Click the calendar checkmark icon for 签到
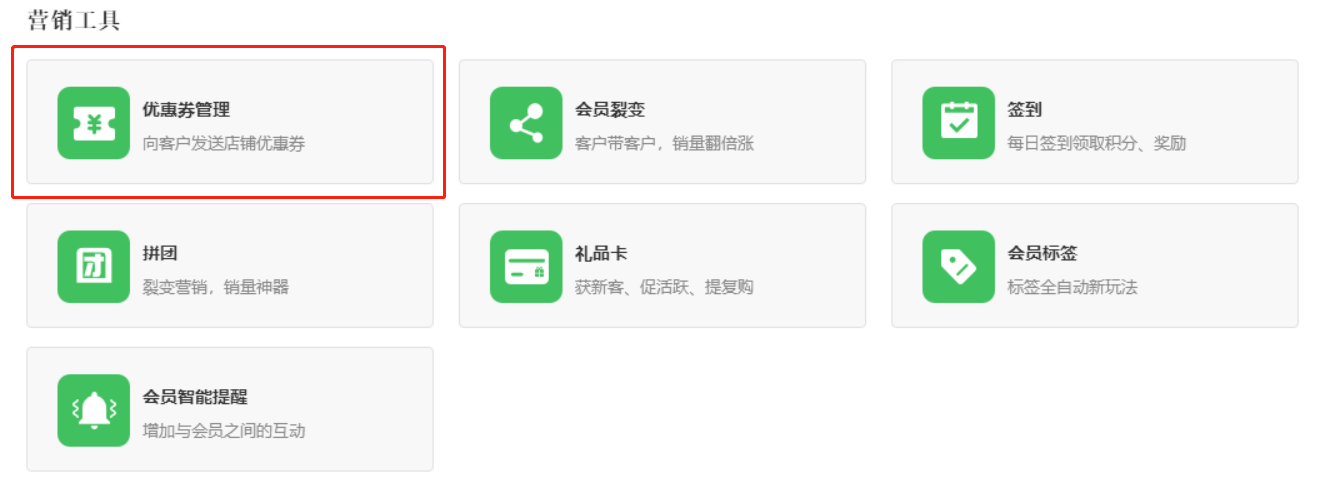This screenshot has width=1329, height=502. pos(958,123)
